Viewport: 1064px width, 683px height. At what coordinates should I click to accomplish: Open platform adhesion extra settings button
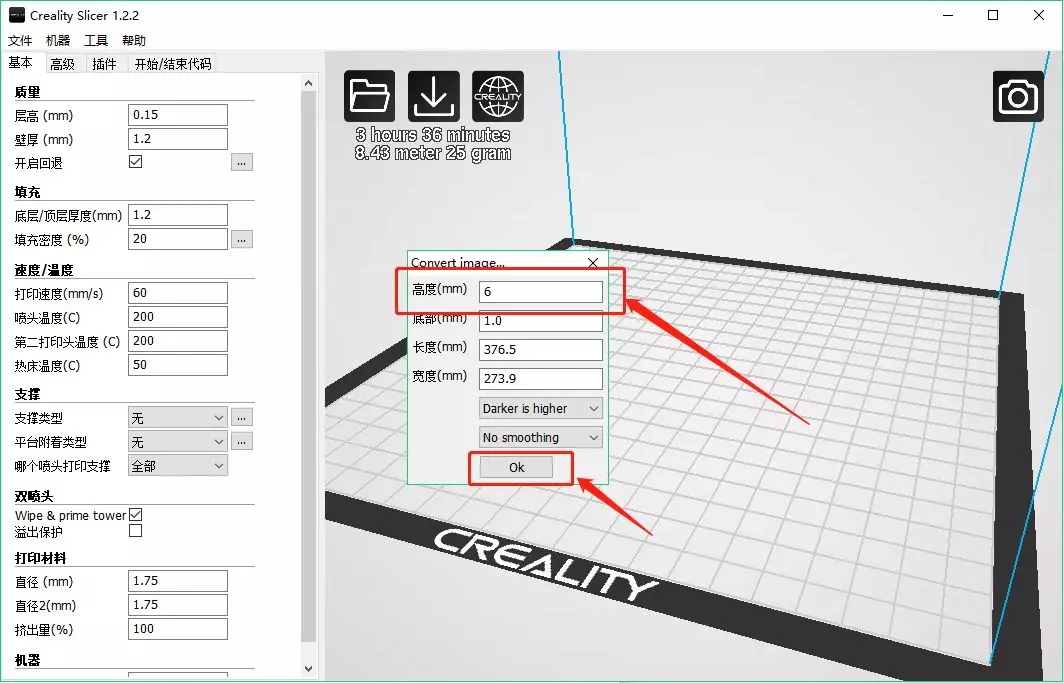point(242,442)
